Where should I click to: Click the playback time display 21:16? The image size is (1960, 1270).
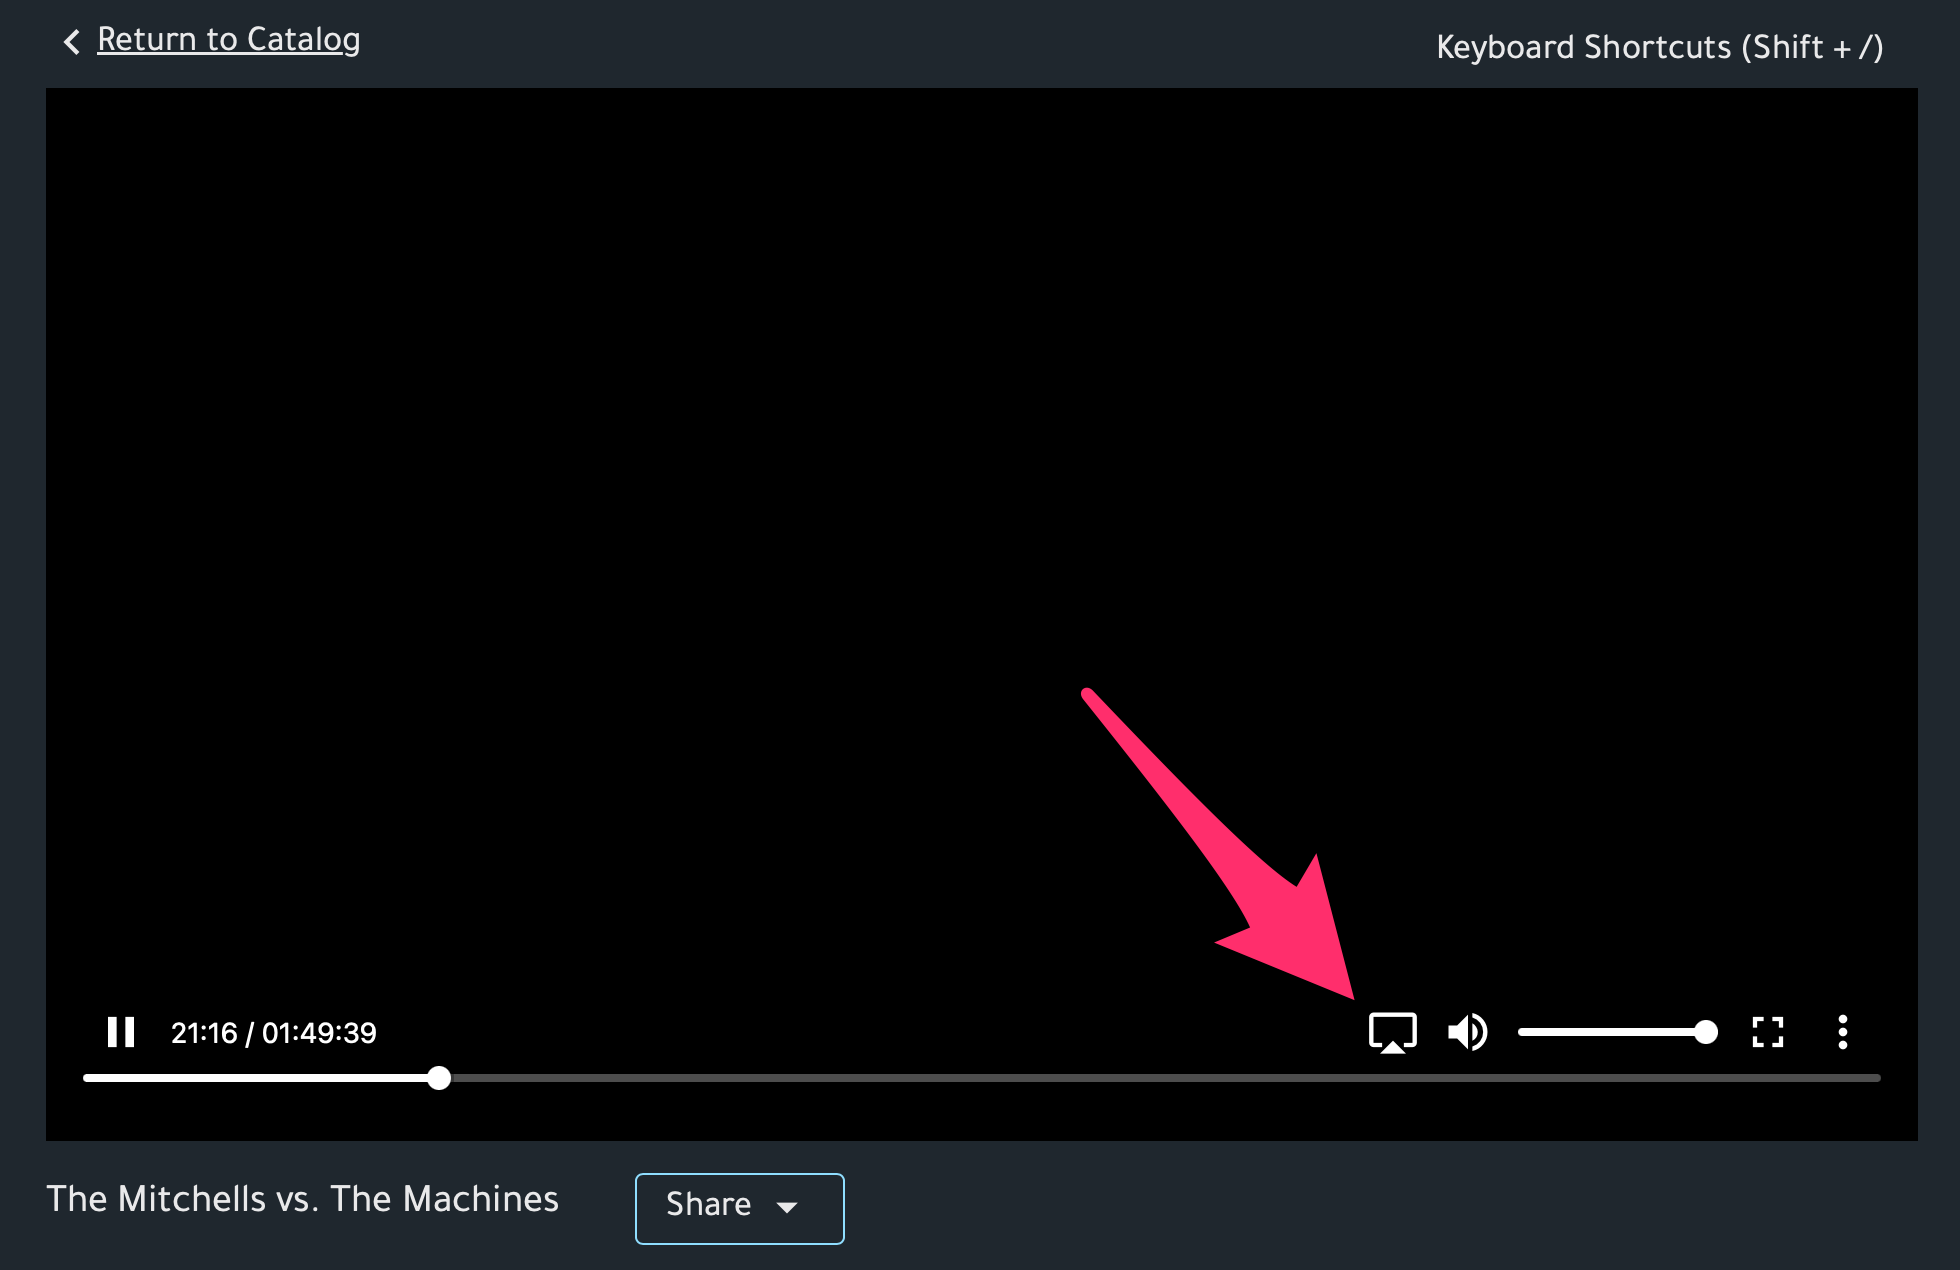coord(204,1033)
